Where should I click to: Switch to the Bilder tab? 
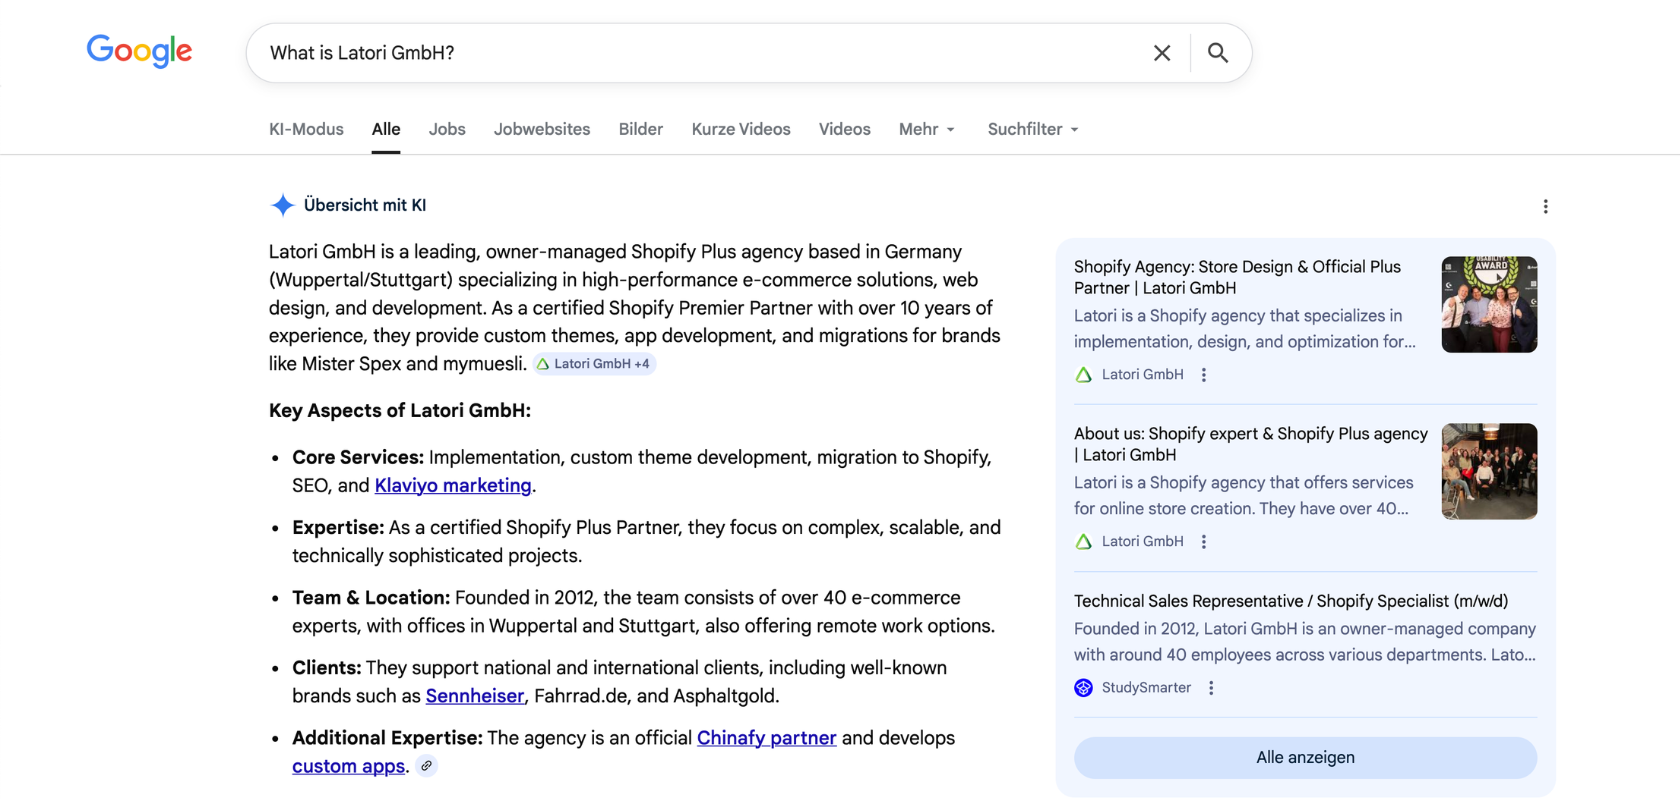(641, 129)
